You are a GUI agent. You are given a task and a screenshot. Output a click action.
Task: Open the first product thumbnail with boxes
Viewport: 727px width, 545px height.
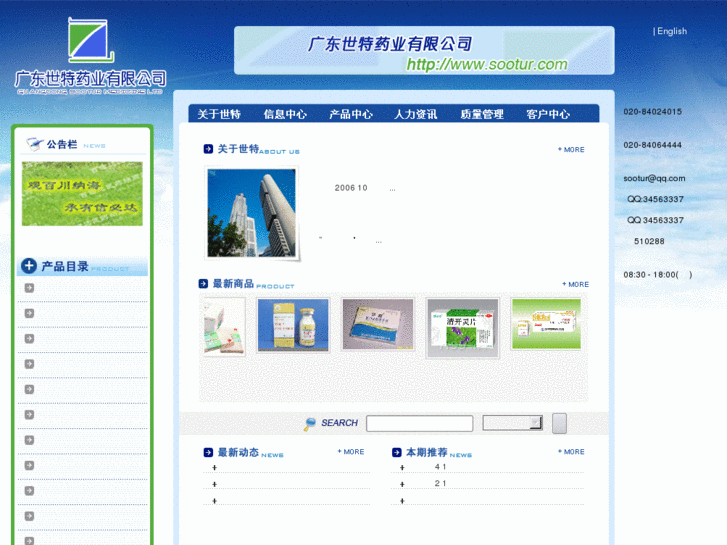[224, 327]
